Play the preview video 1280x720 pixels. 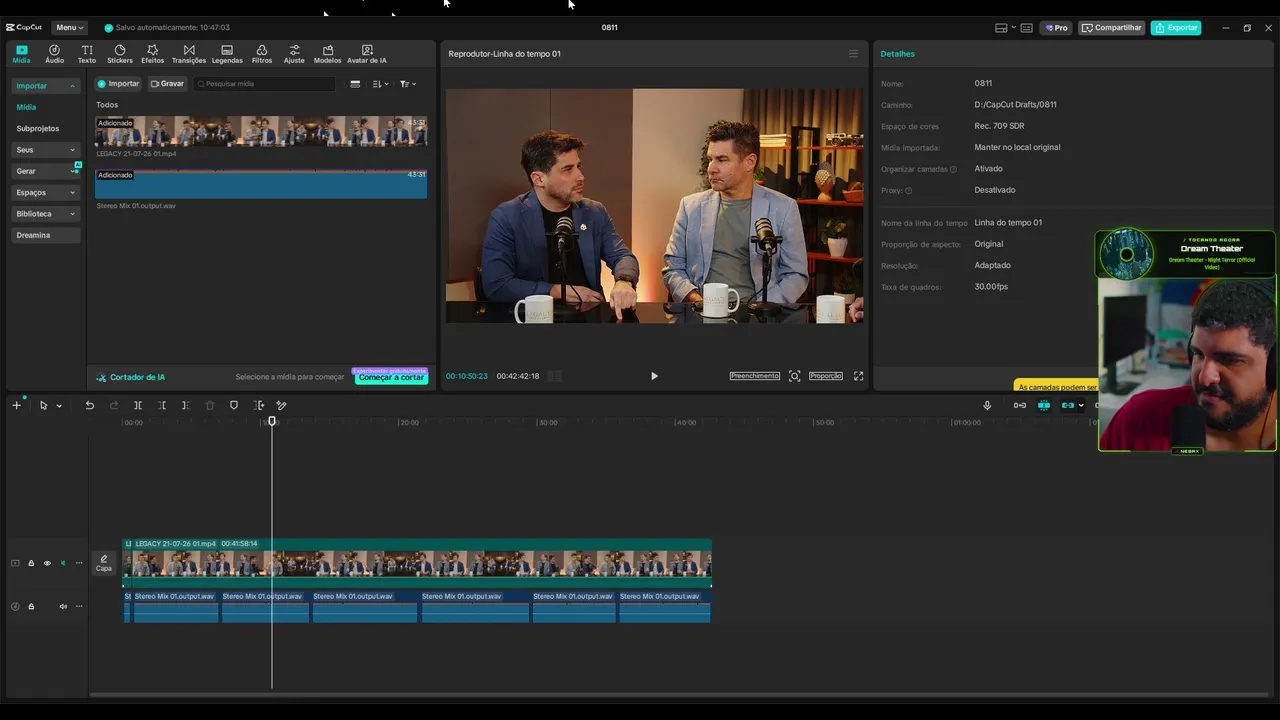click(x=654, y=376)
